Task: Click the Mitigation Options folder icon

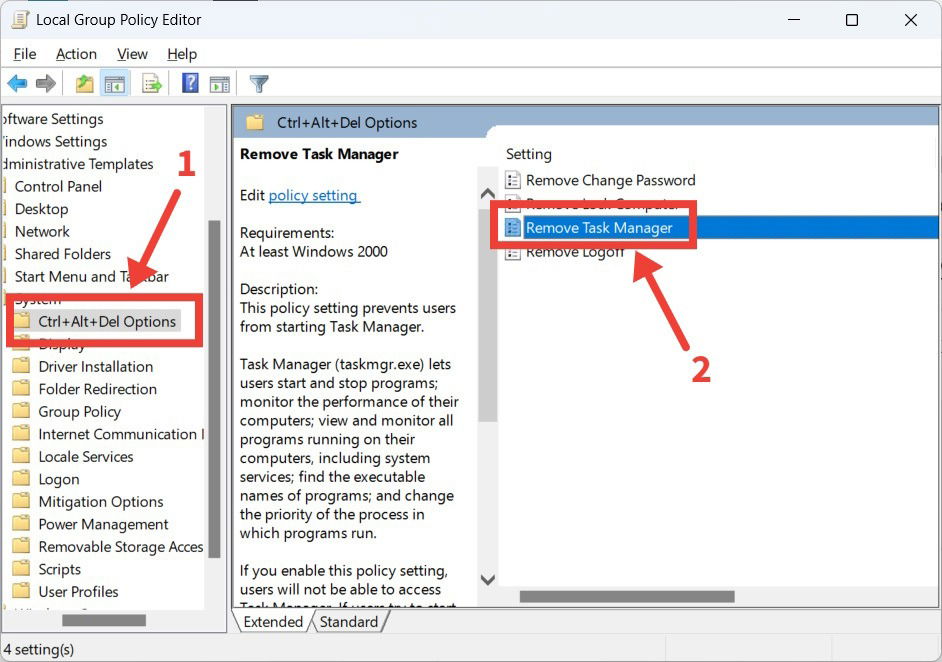Action: [22, 501]
